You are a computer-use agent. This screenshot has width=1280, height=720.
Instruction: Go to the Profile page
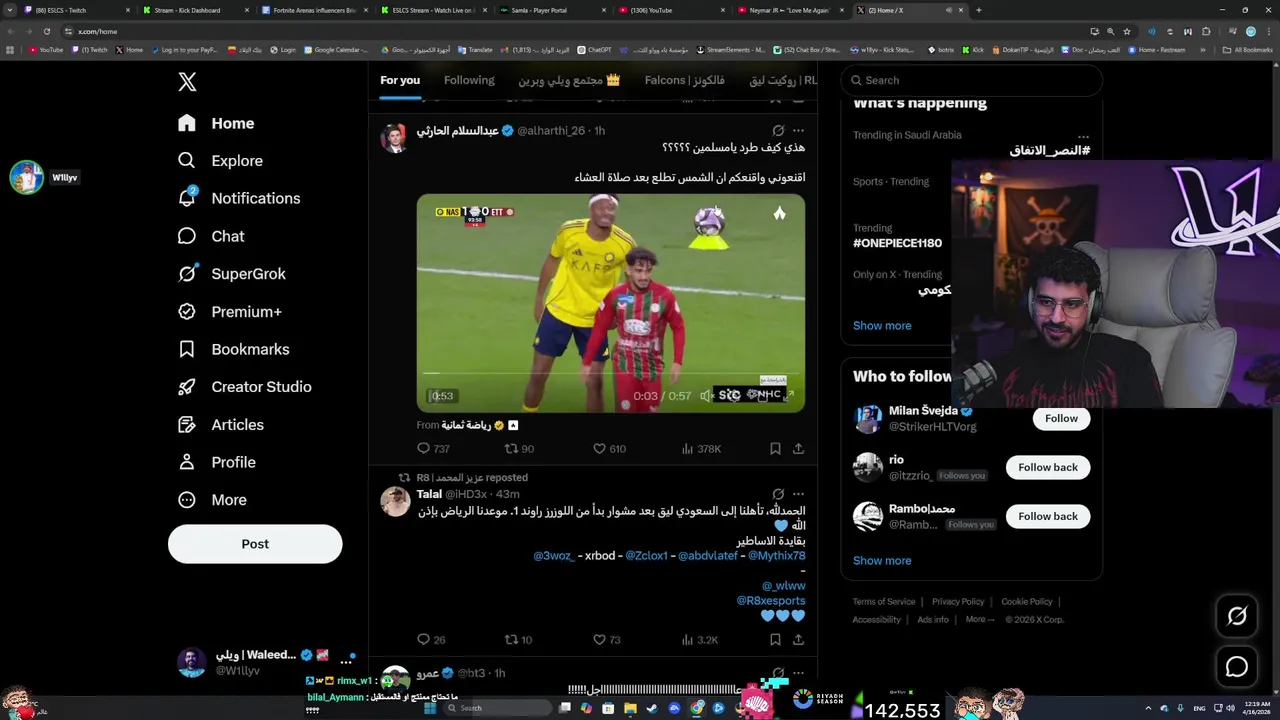tap(216, 462)
